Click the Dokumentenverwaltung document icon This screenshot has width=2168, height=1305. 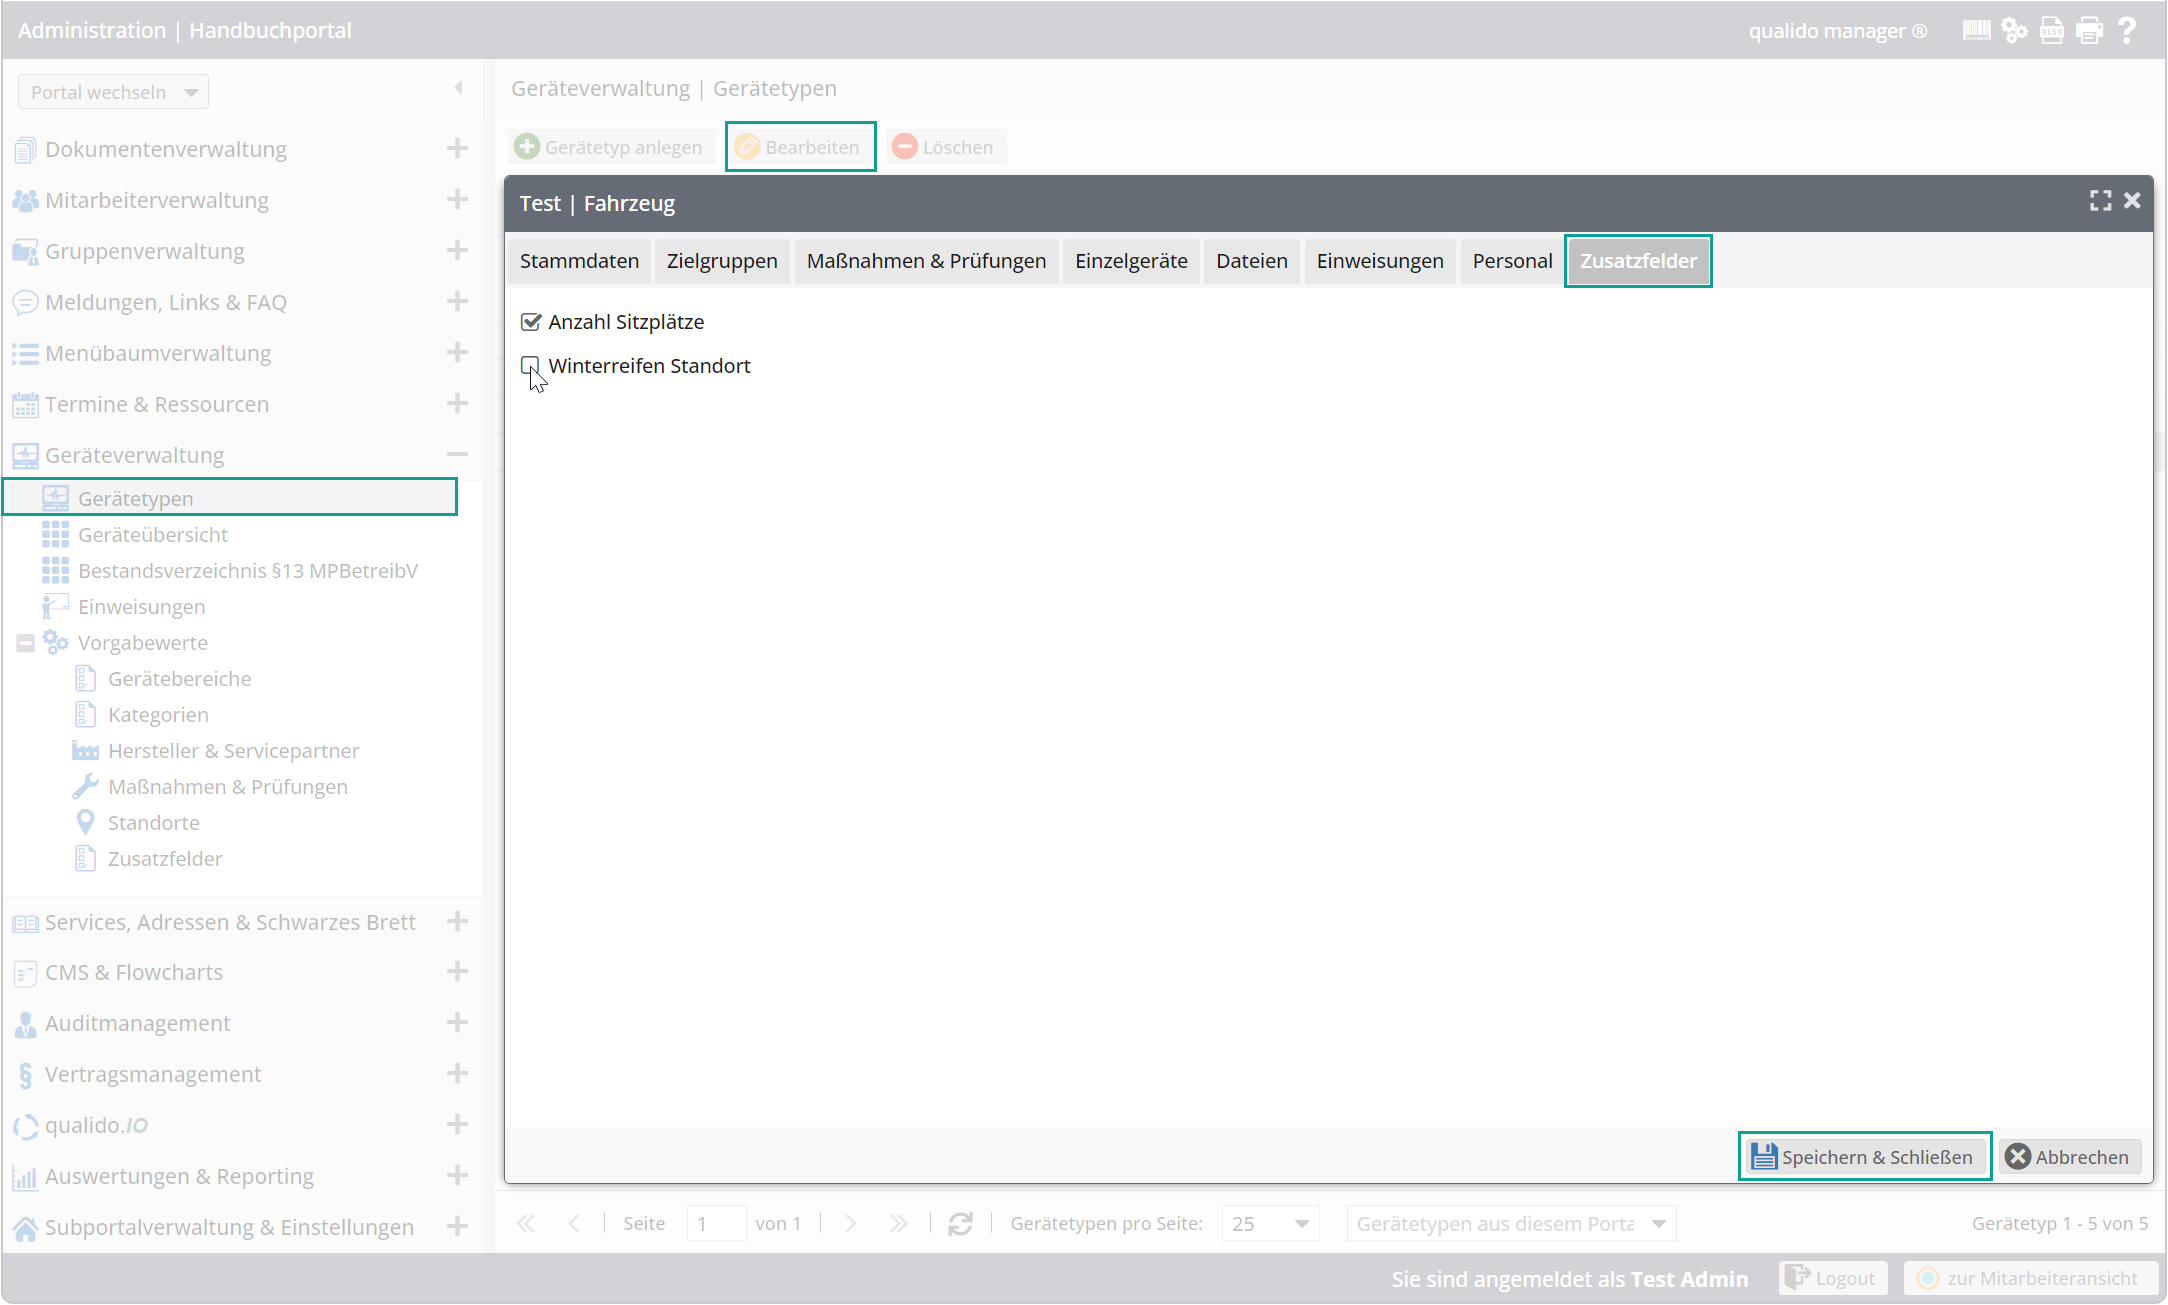click(25, 150)
